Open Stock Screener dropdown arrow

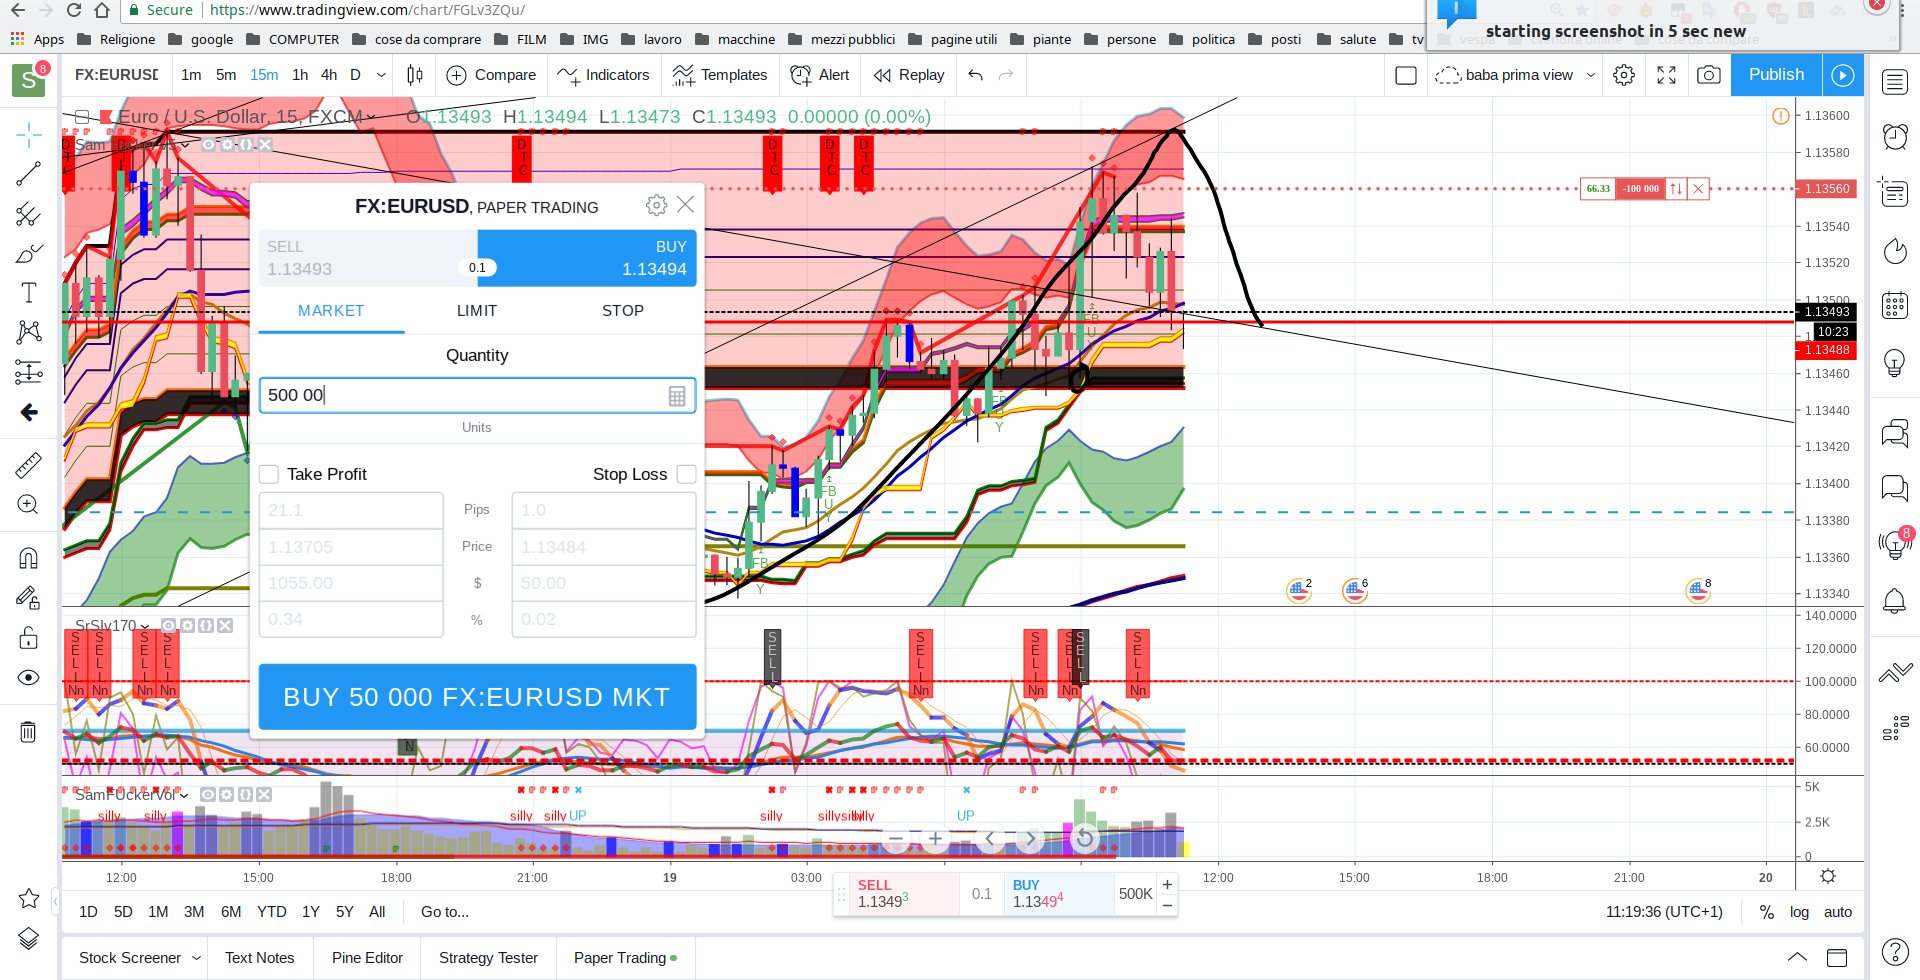196,958
